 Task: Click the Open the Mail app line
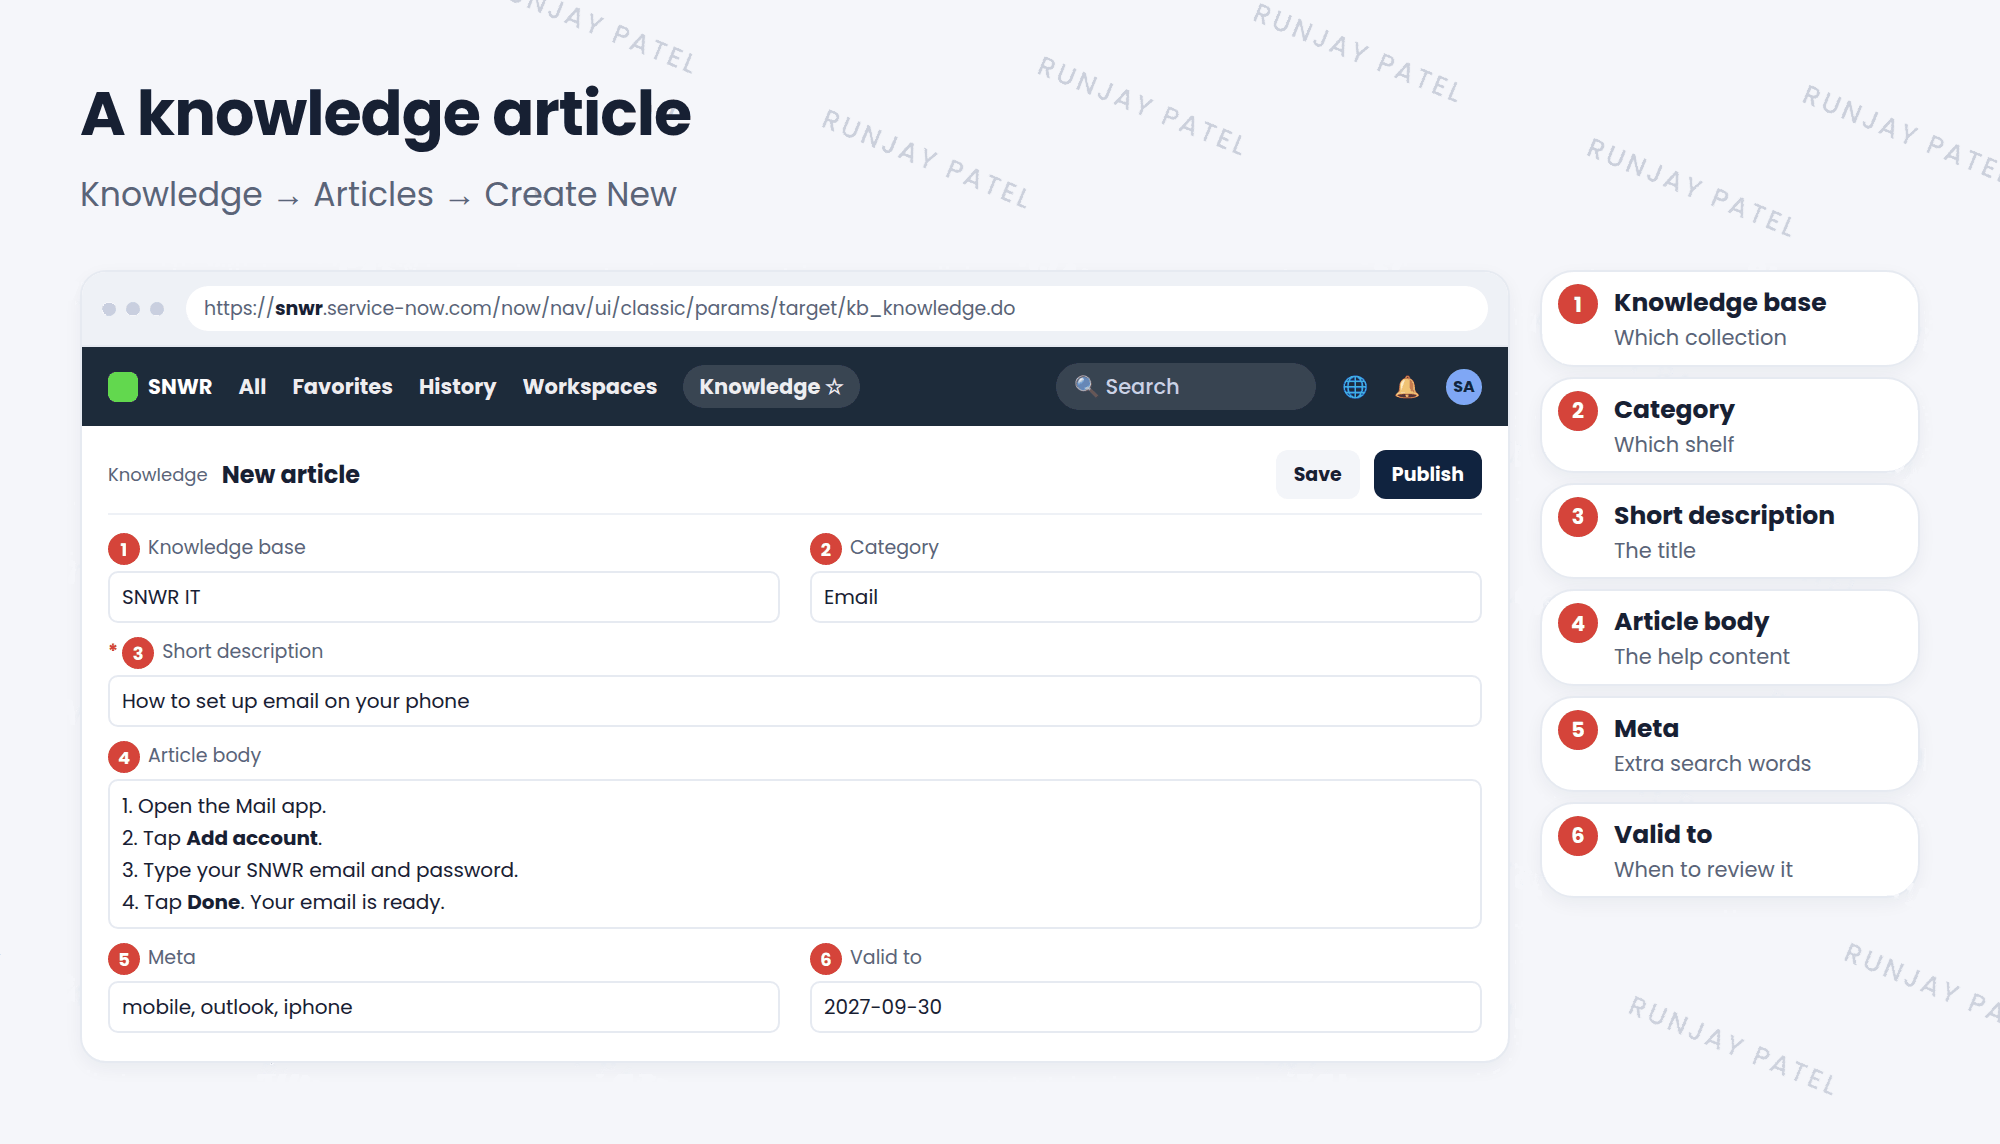[224, 806]
